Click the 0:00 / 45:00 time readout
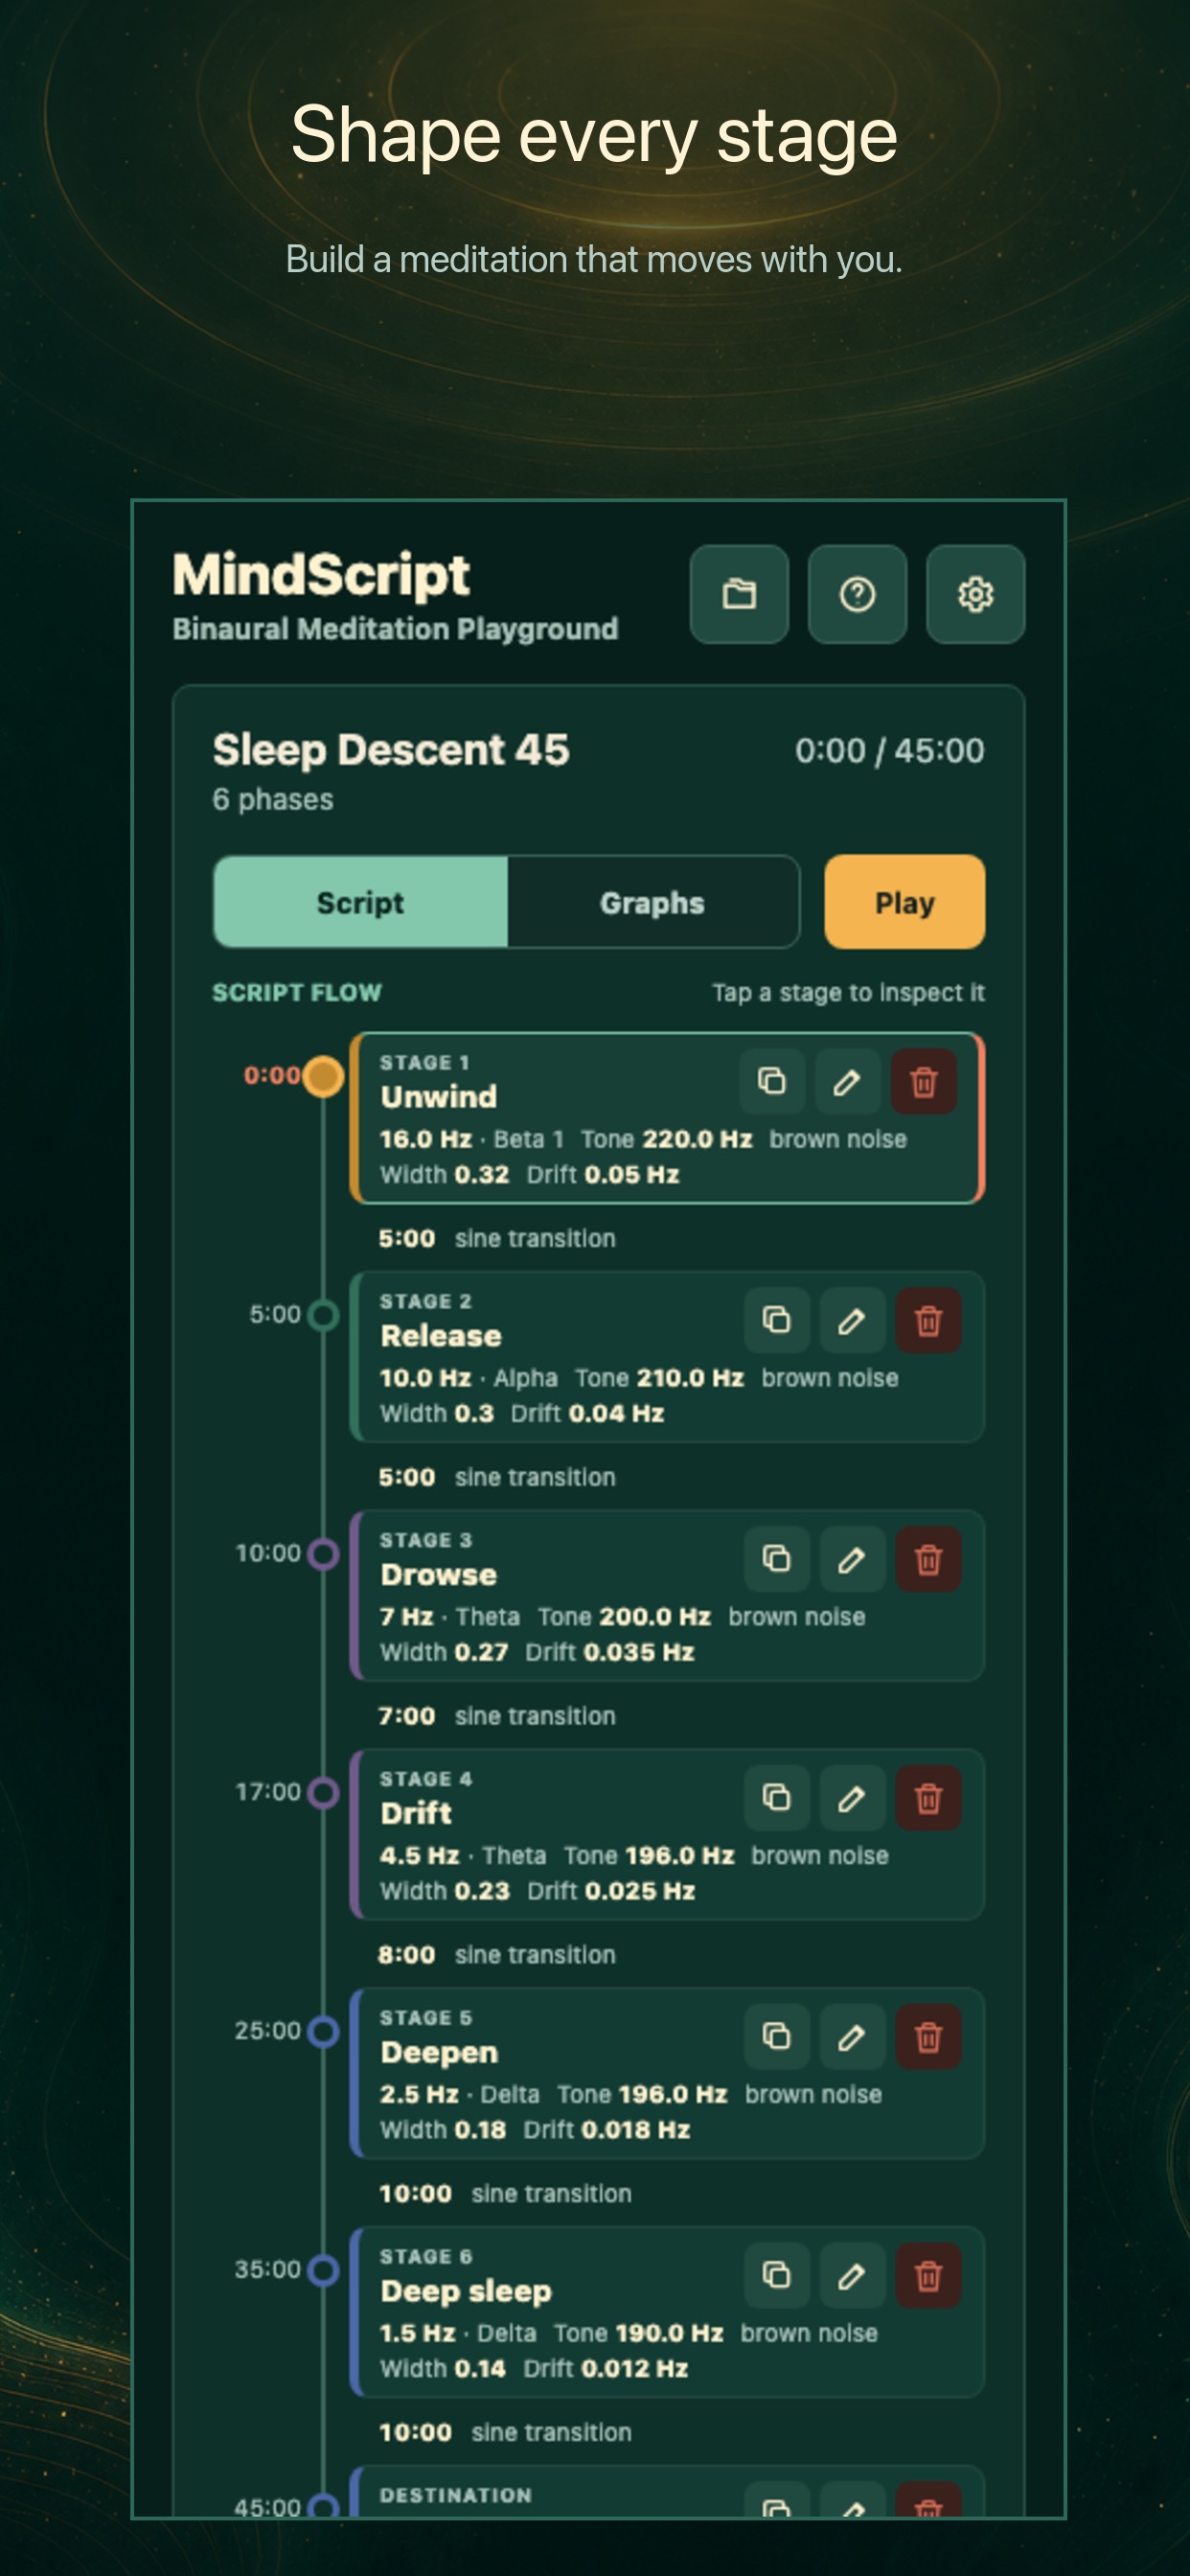Image resolution: width=1190 pixels, height=2576 pixels. point(889,750)
